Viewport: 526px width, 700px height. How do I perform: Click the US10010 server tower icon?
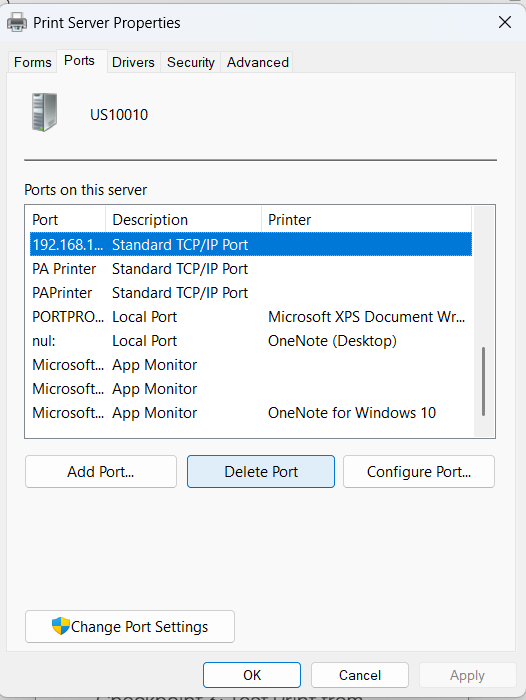tap(44, 112)
